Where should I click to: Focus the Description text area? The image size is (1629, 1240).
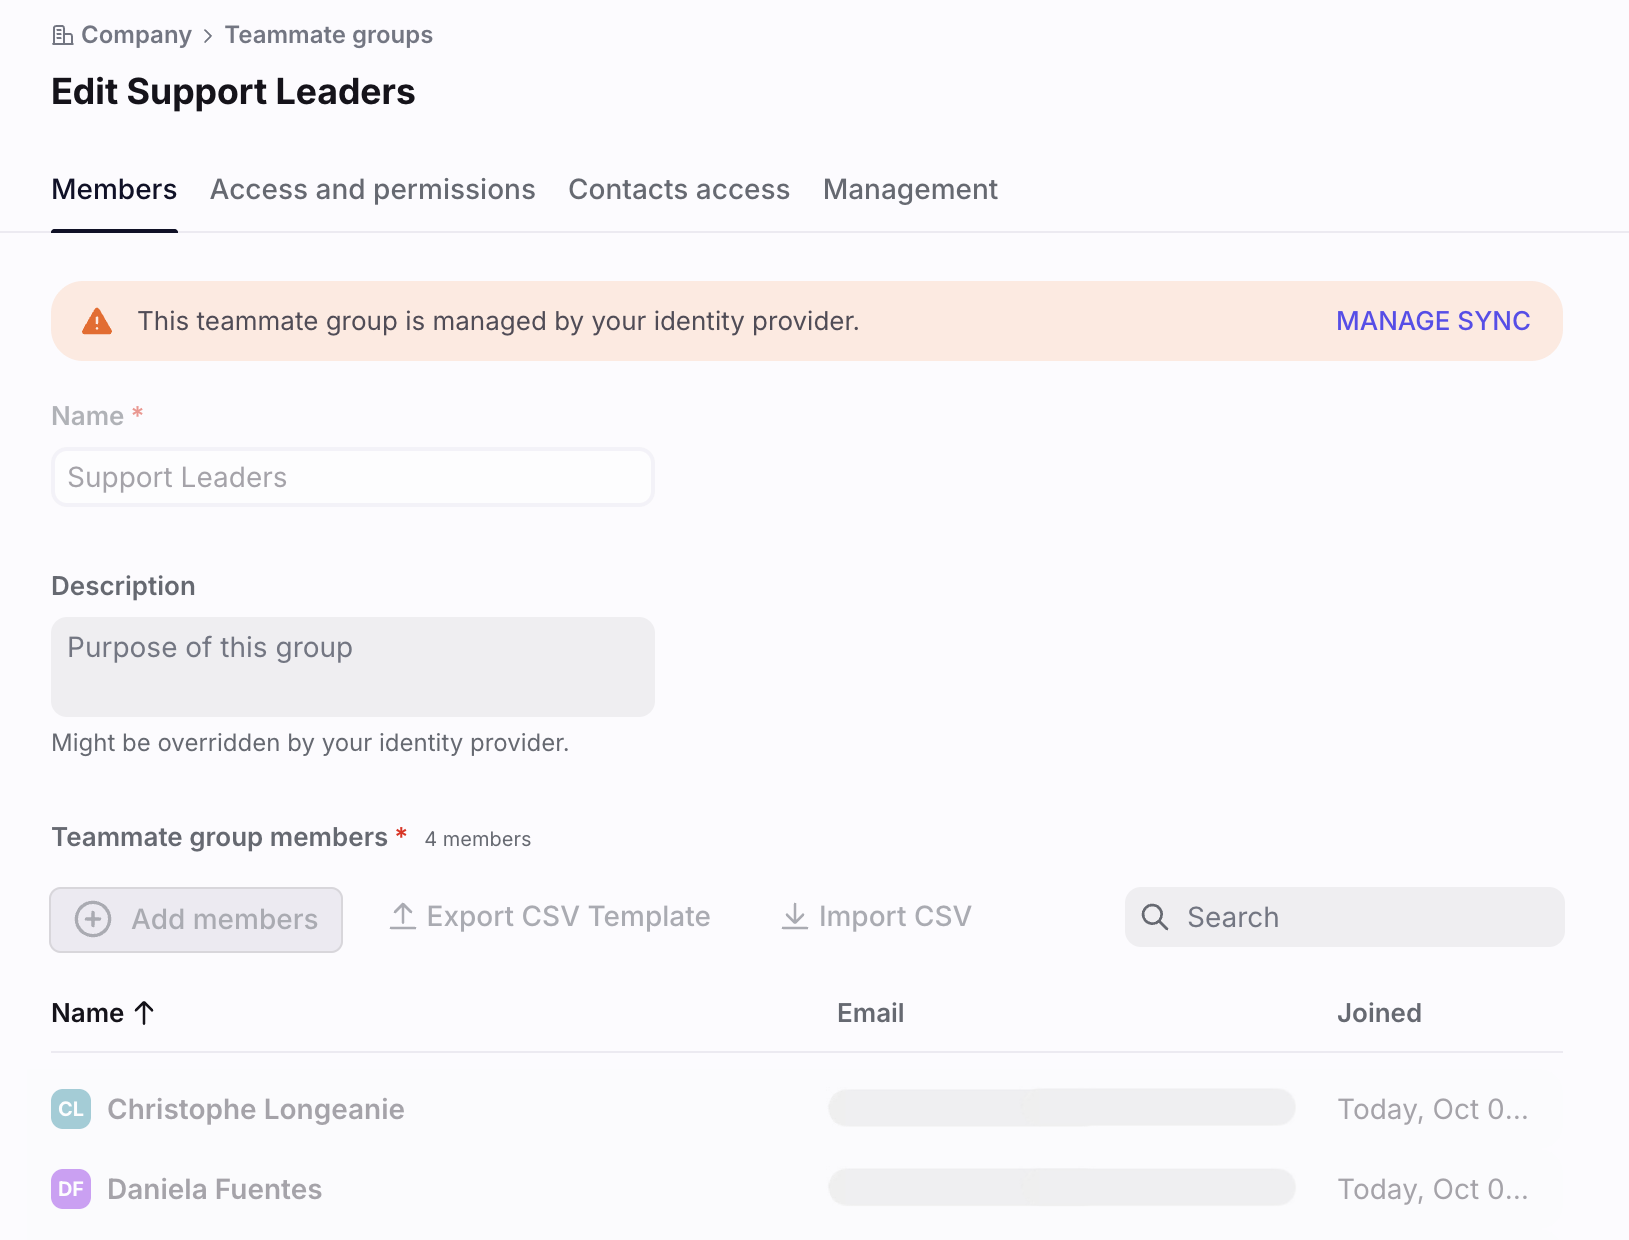(352, 666)
